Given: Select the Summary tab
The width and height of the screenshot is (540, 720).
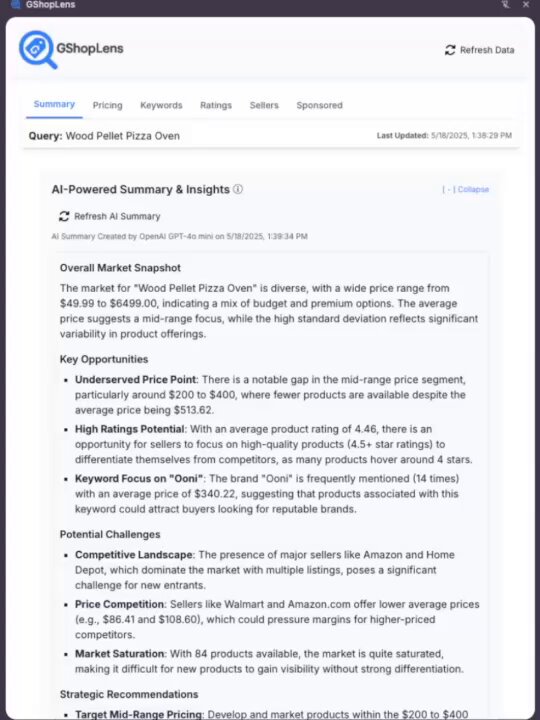Looking at the screenshot, I should (x=54, y=104).
